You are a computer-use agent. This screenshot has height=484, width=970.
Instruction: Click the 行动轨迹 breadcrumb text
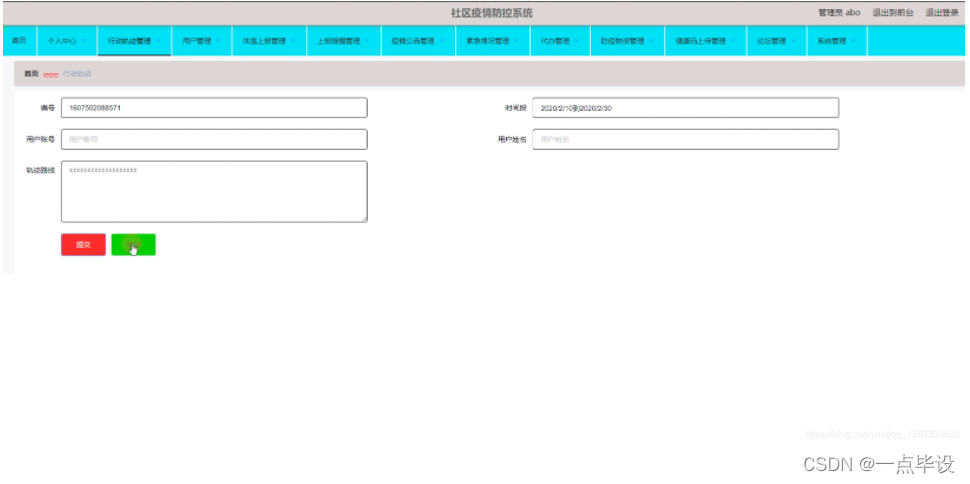77,74
